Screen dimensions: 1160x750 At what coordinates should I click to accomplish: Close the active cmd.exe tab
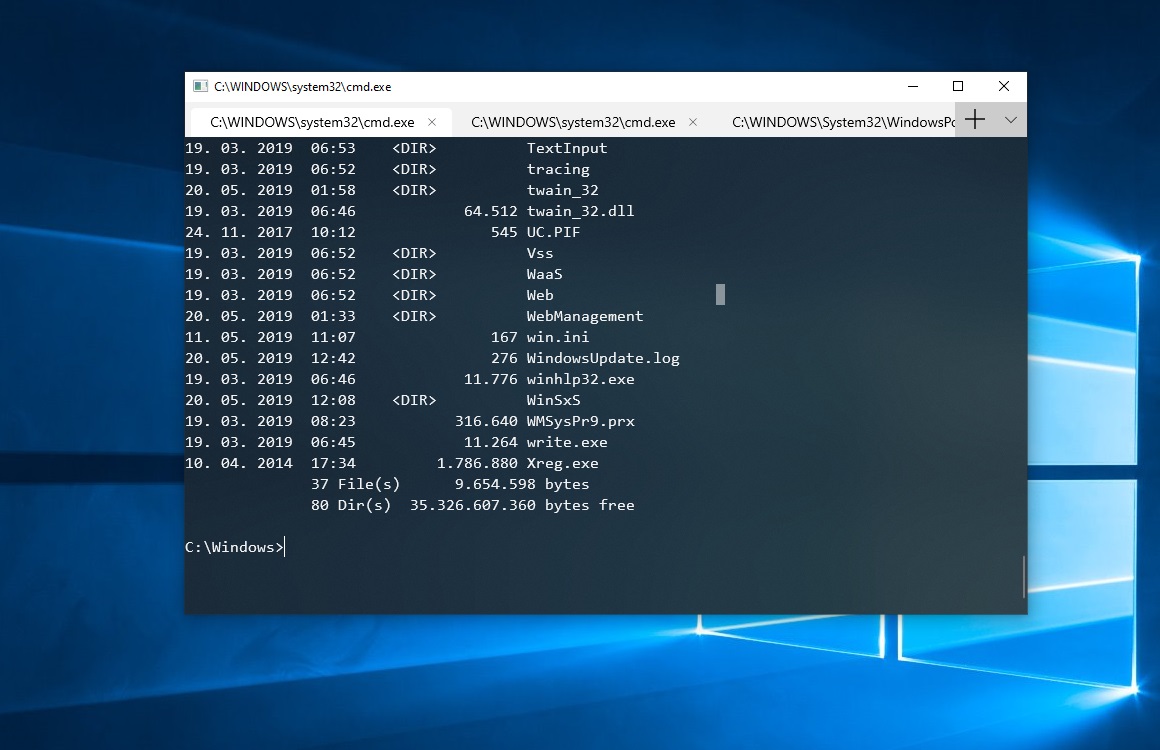click(x=432, y=121)
